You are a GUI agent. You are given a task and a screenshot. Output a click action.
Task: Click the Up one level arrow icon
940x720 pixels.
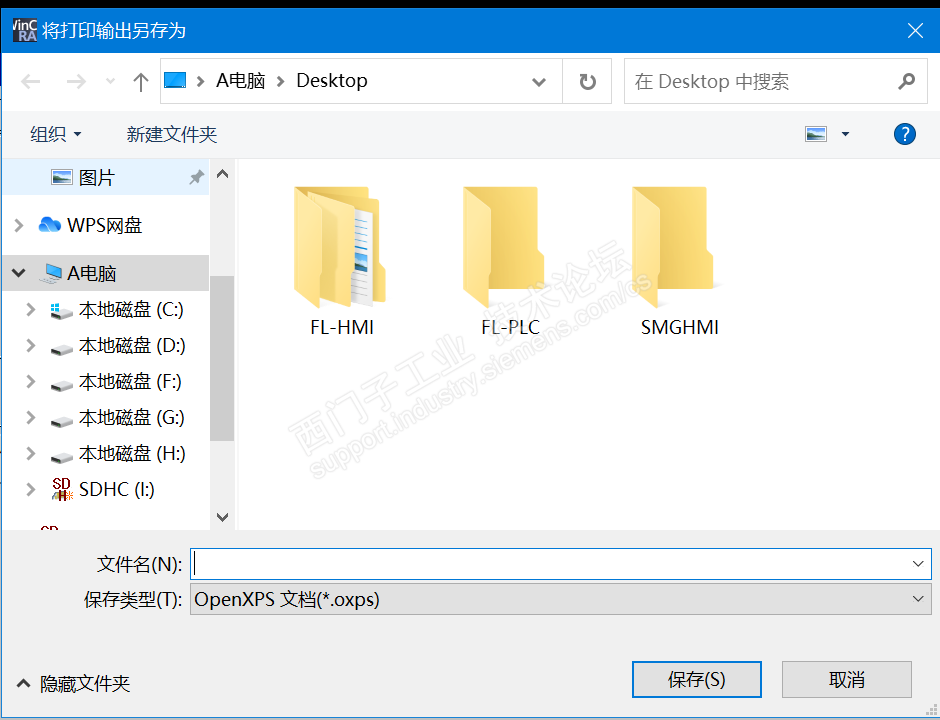click(140, 82)
